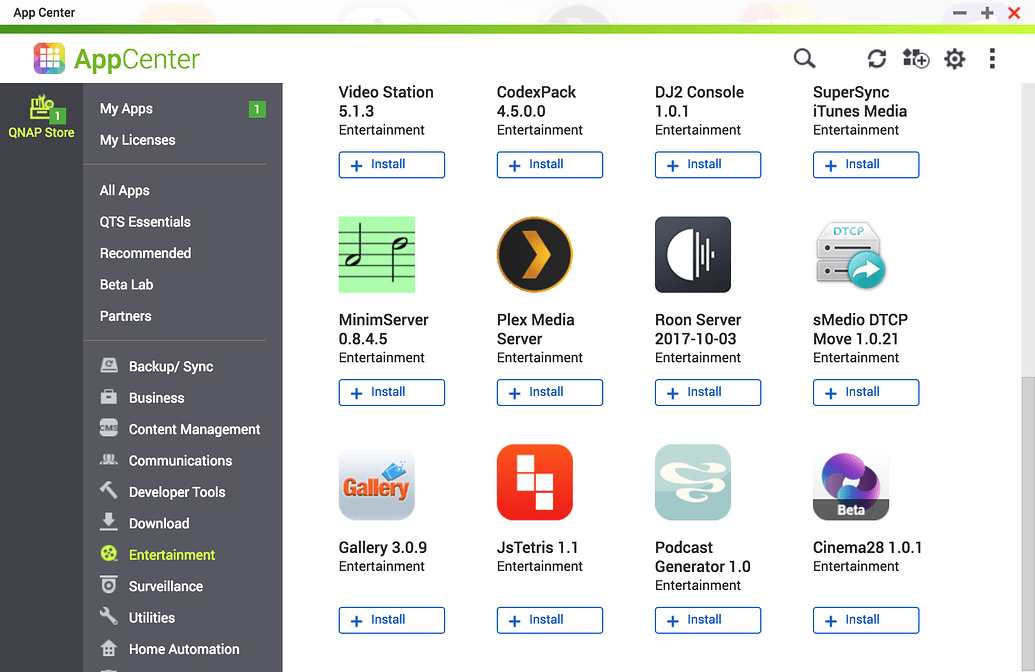Select the Roon Server app icon
The width and height of the screenshot is (1035, 672).
tap(692, 254)
